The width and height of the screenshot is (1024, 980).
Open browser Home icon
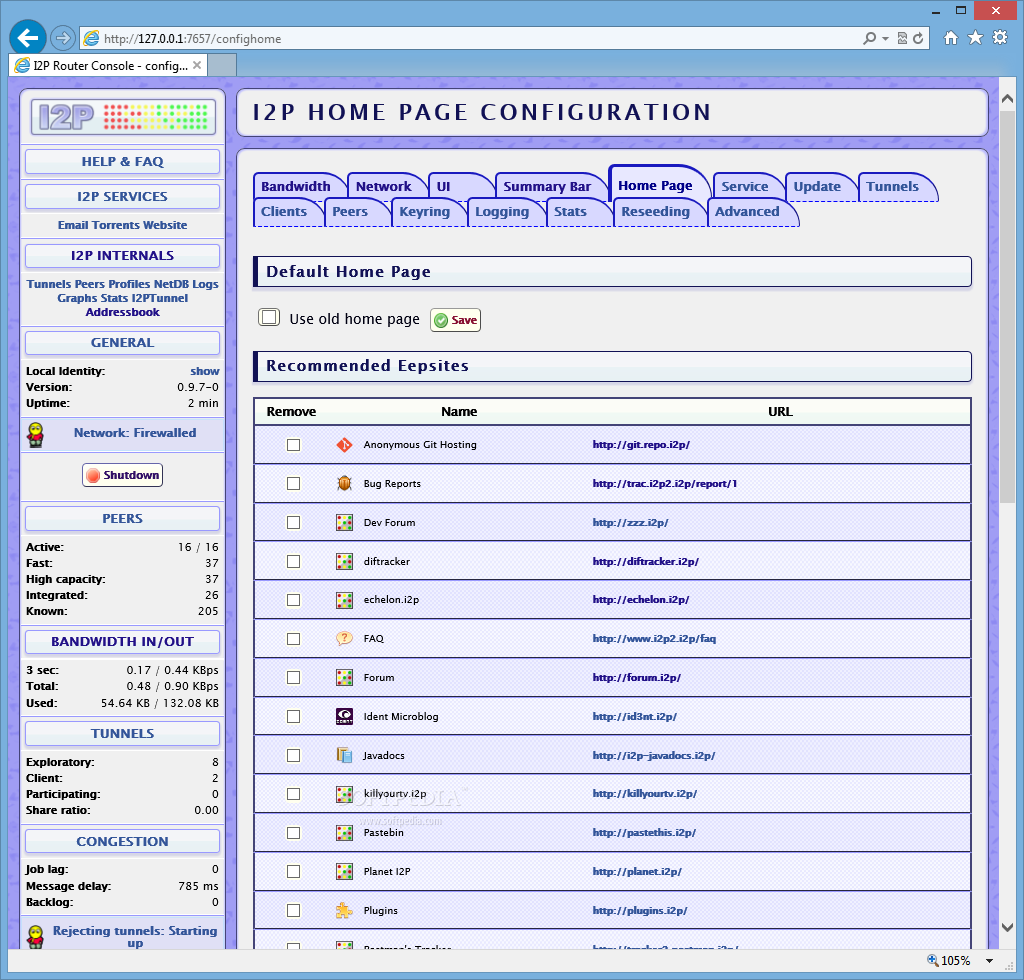(951, 38)
